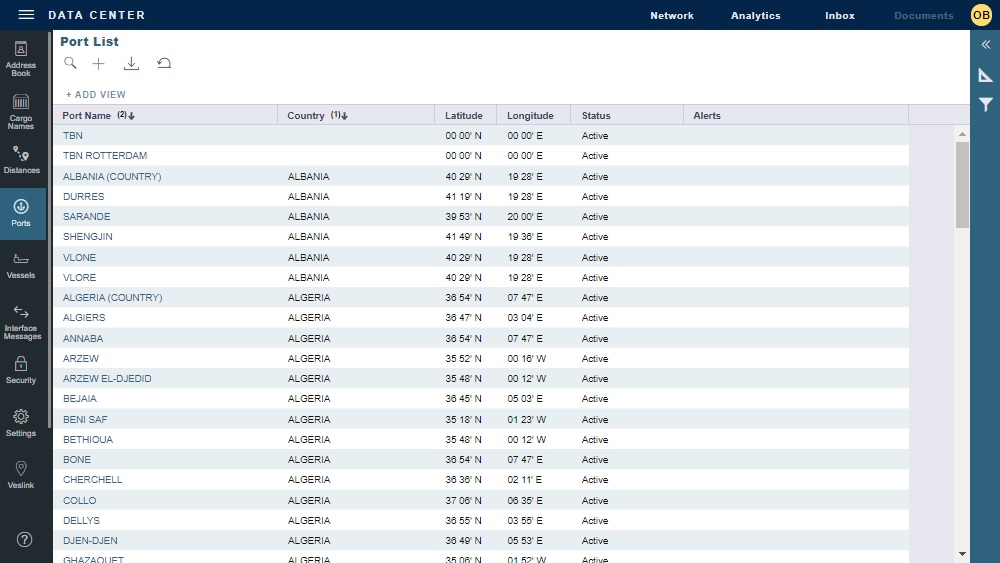Open the Vessels module
Viewport: 1000px width, 563px height.
[x=21, y=265]
